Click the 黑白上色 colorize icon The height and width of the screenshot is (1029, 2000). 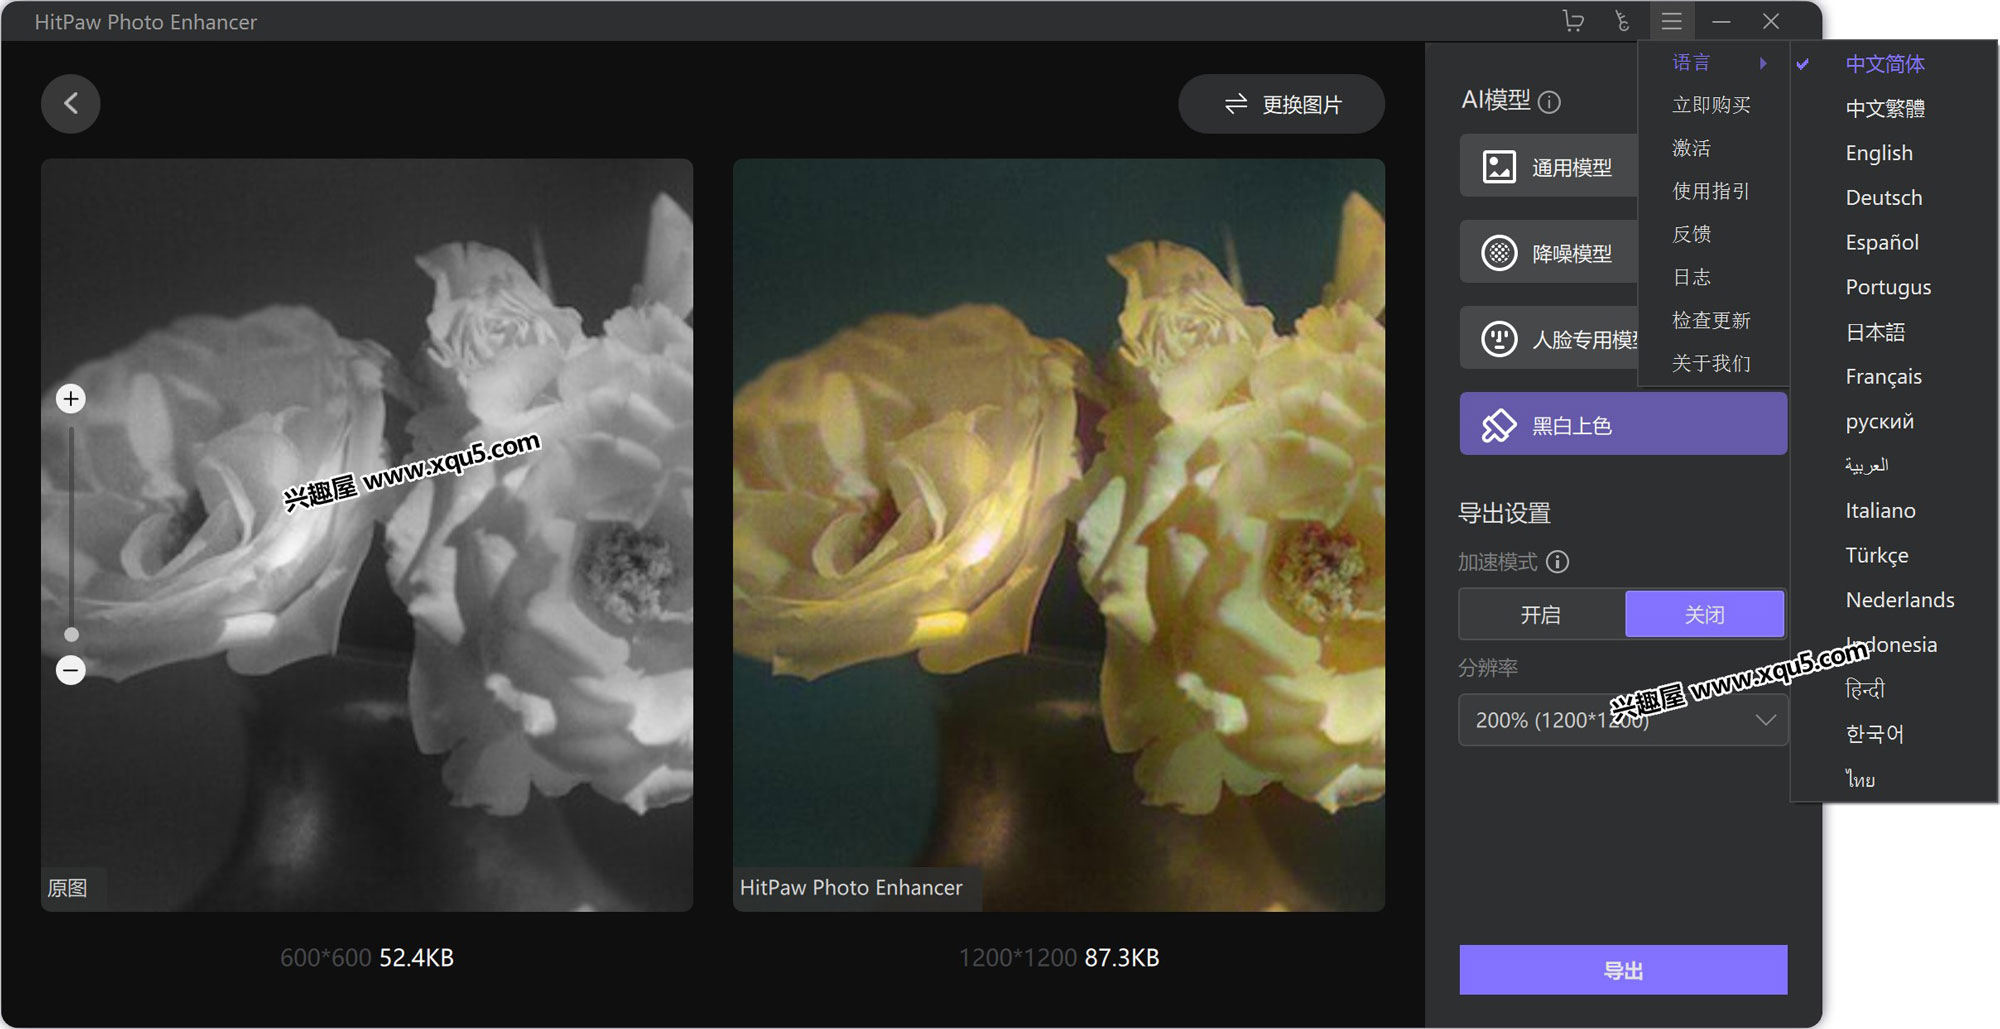tap(1499, 425)
